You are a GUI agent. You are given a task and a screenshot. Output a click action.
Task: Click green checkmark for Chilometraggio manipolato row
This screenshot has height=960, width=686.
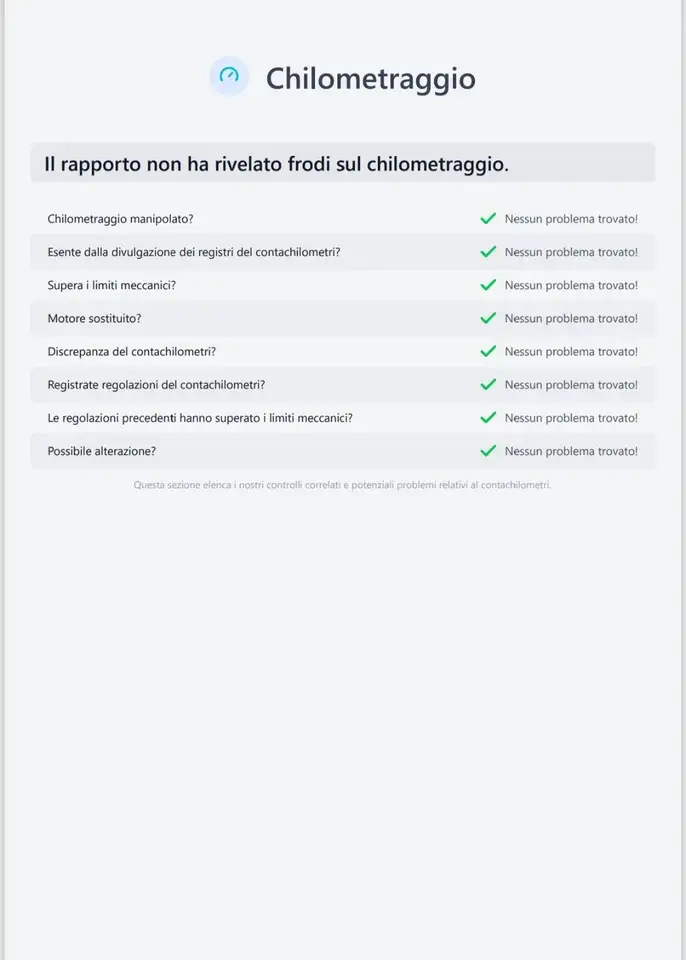tap(488, 219)
